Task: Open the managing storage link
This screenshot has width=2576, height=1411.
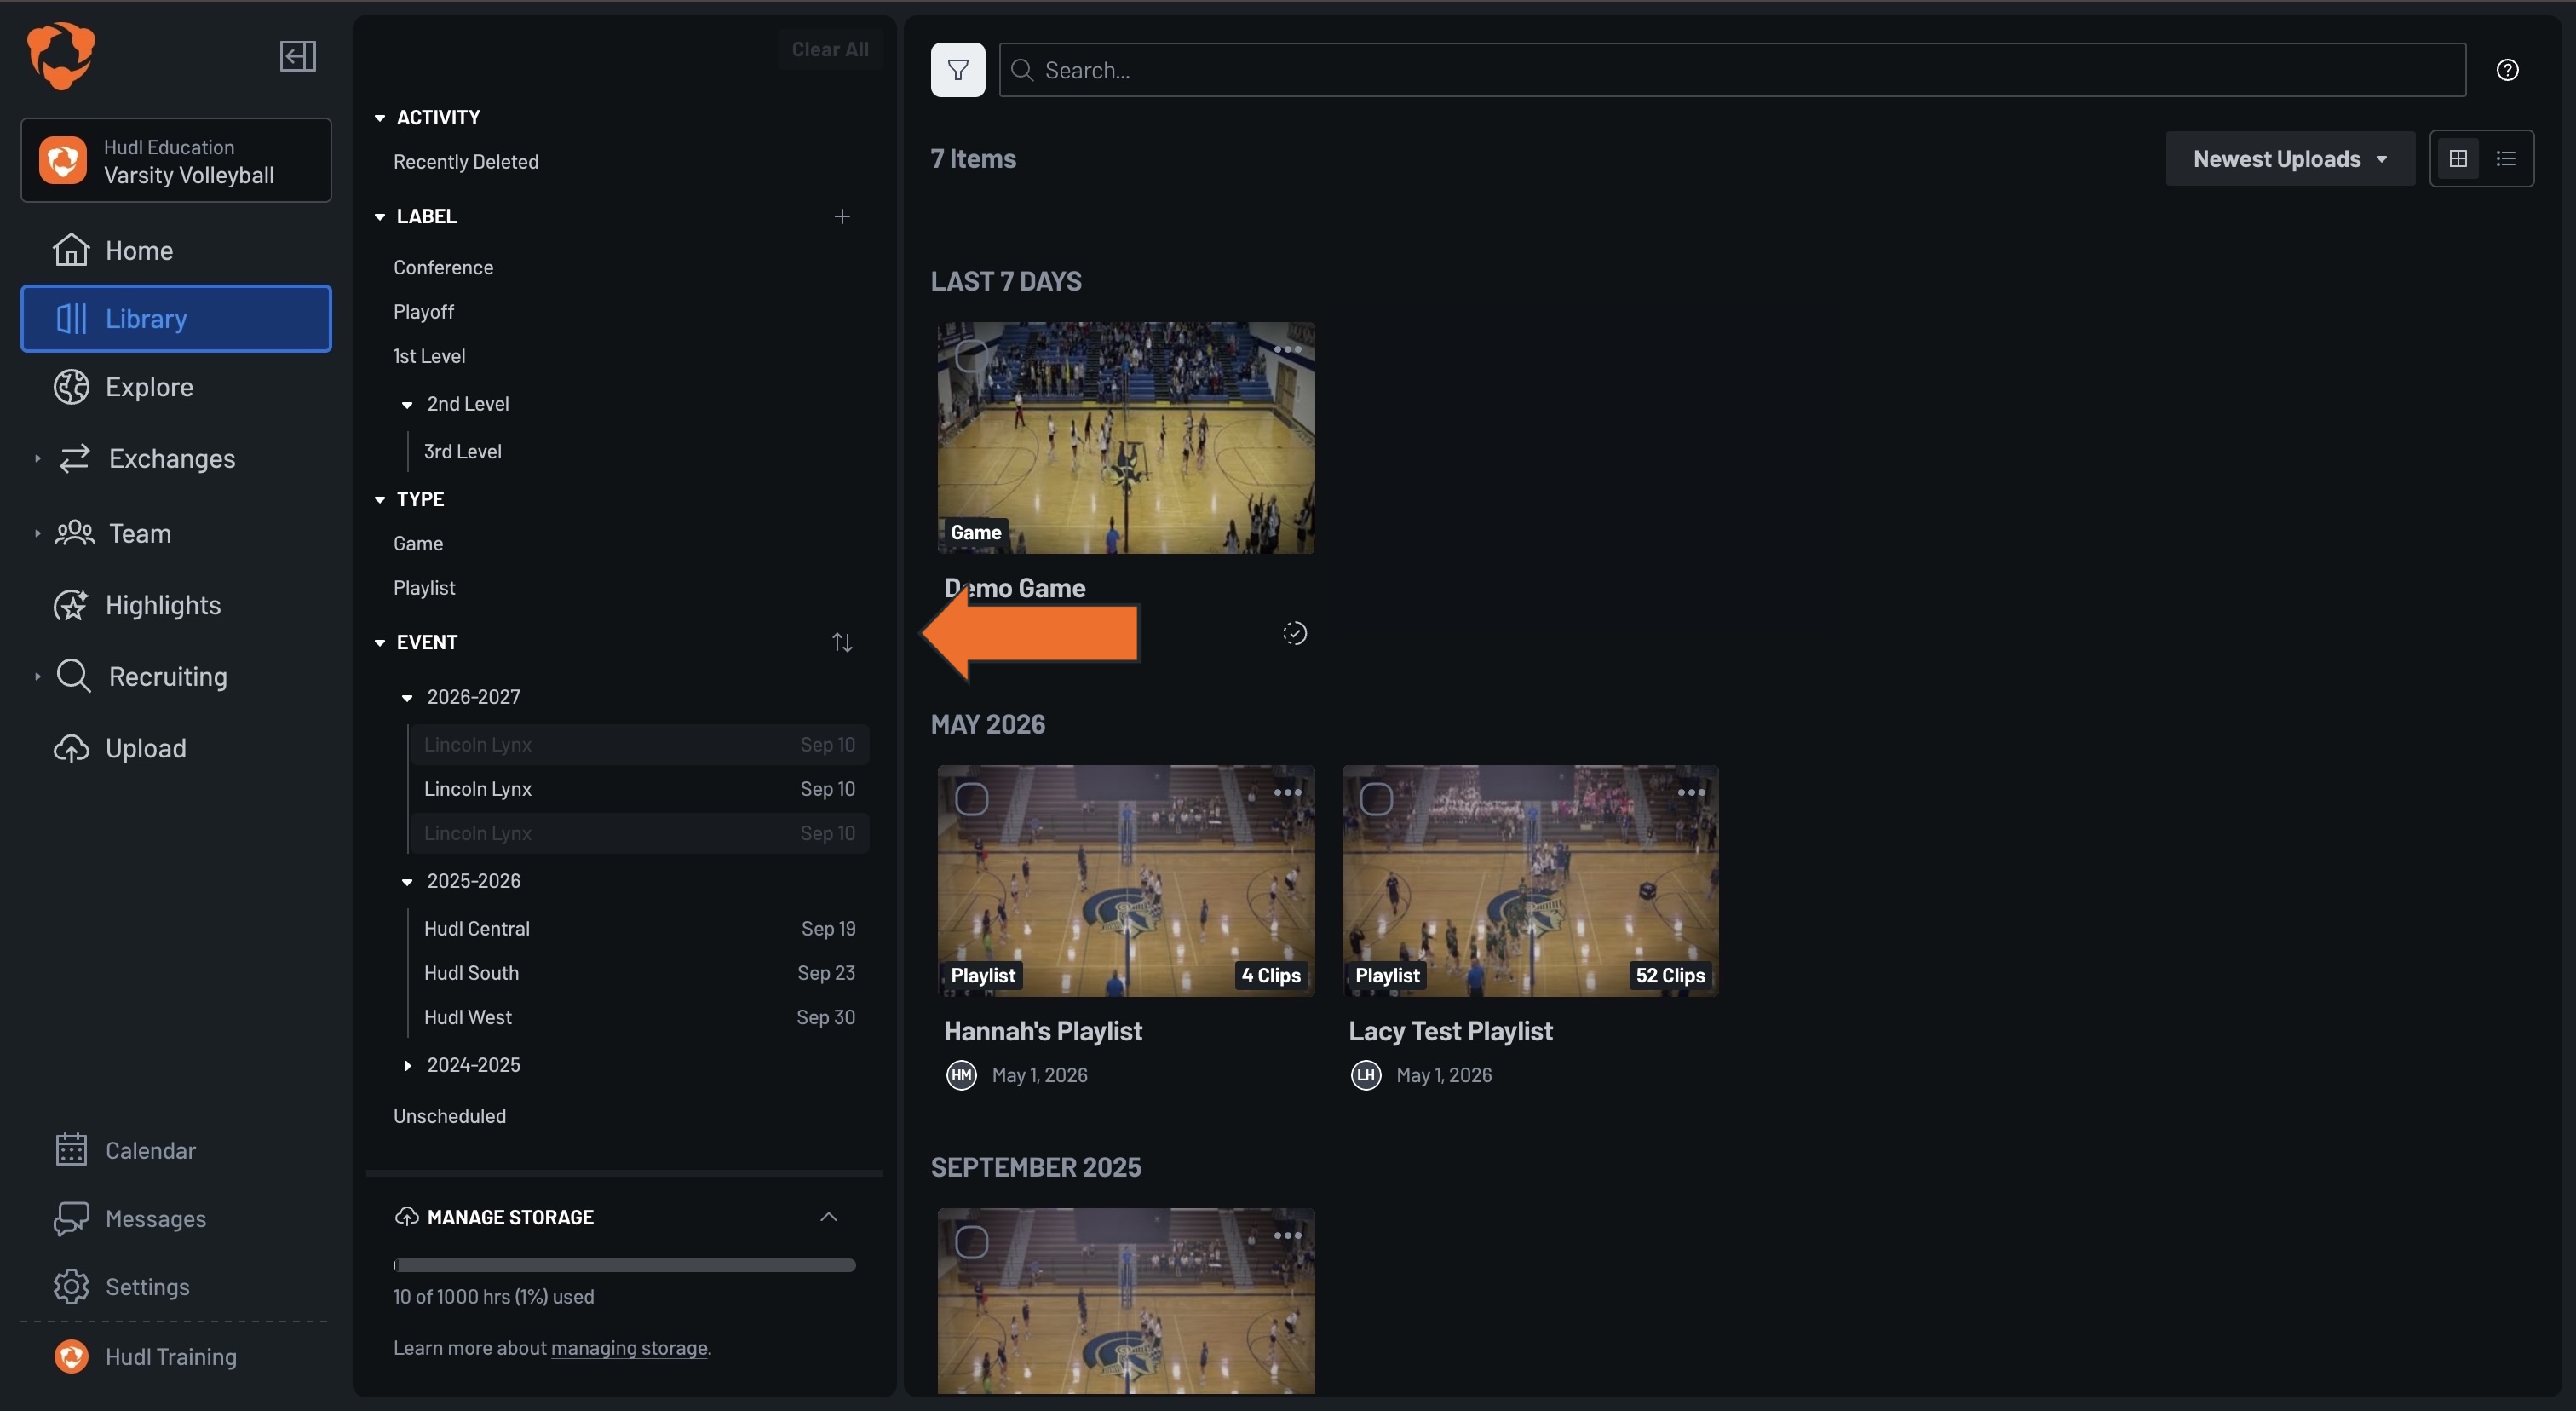Action: (x=629, y=1347)
